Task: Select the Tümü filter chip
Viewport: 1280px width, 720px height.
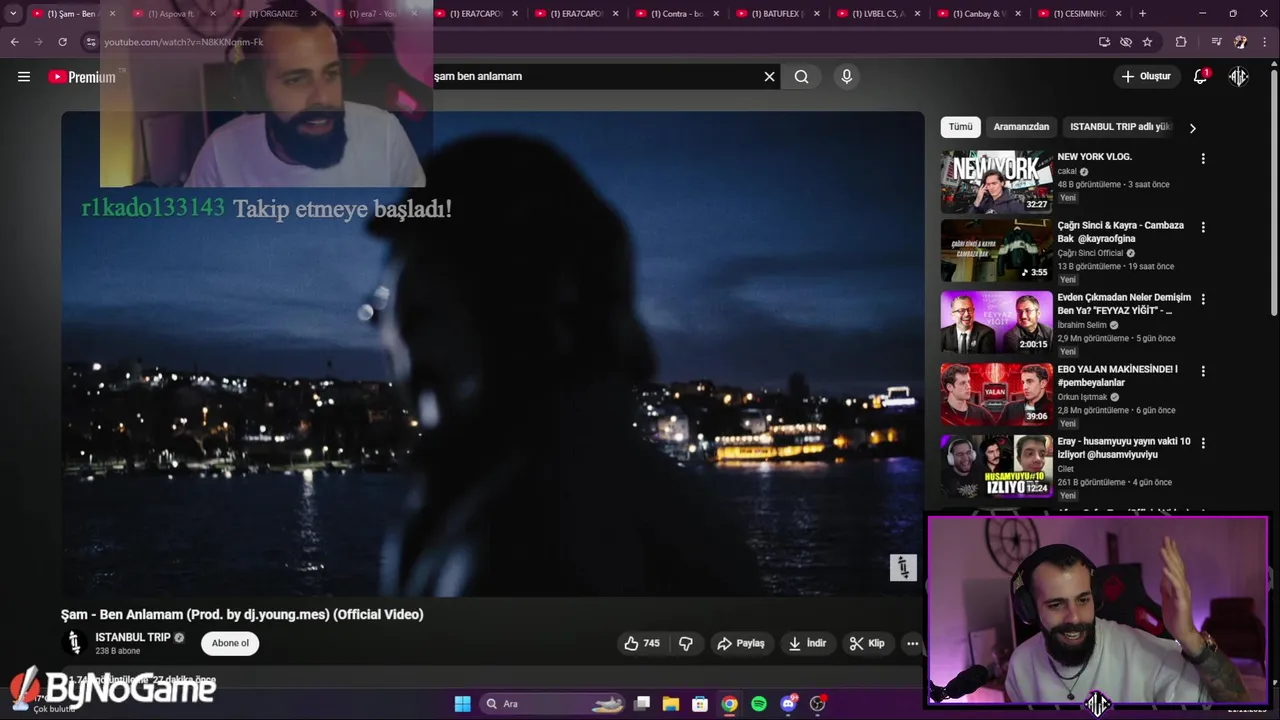Action: pyautogui.click(x=960, y=127)
